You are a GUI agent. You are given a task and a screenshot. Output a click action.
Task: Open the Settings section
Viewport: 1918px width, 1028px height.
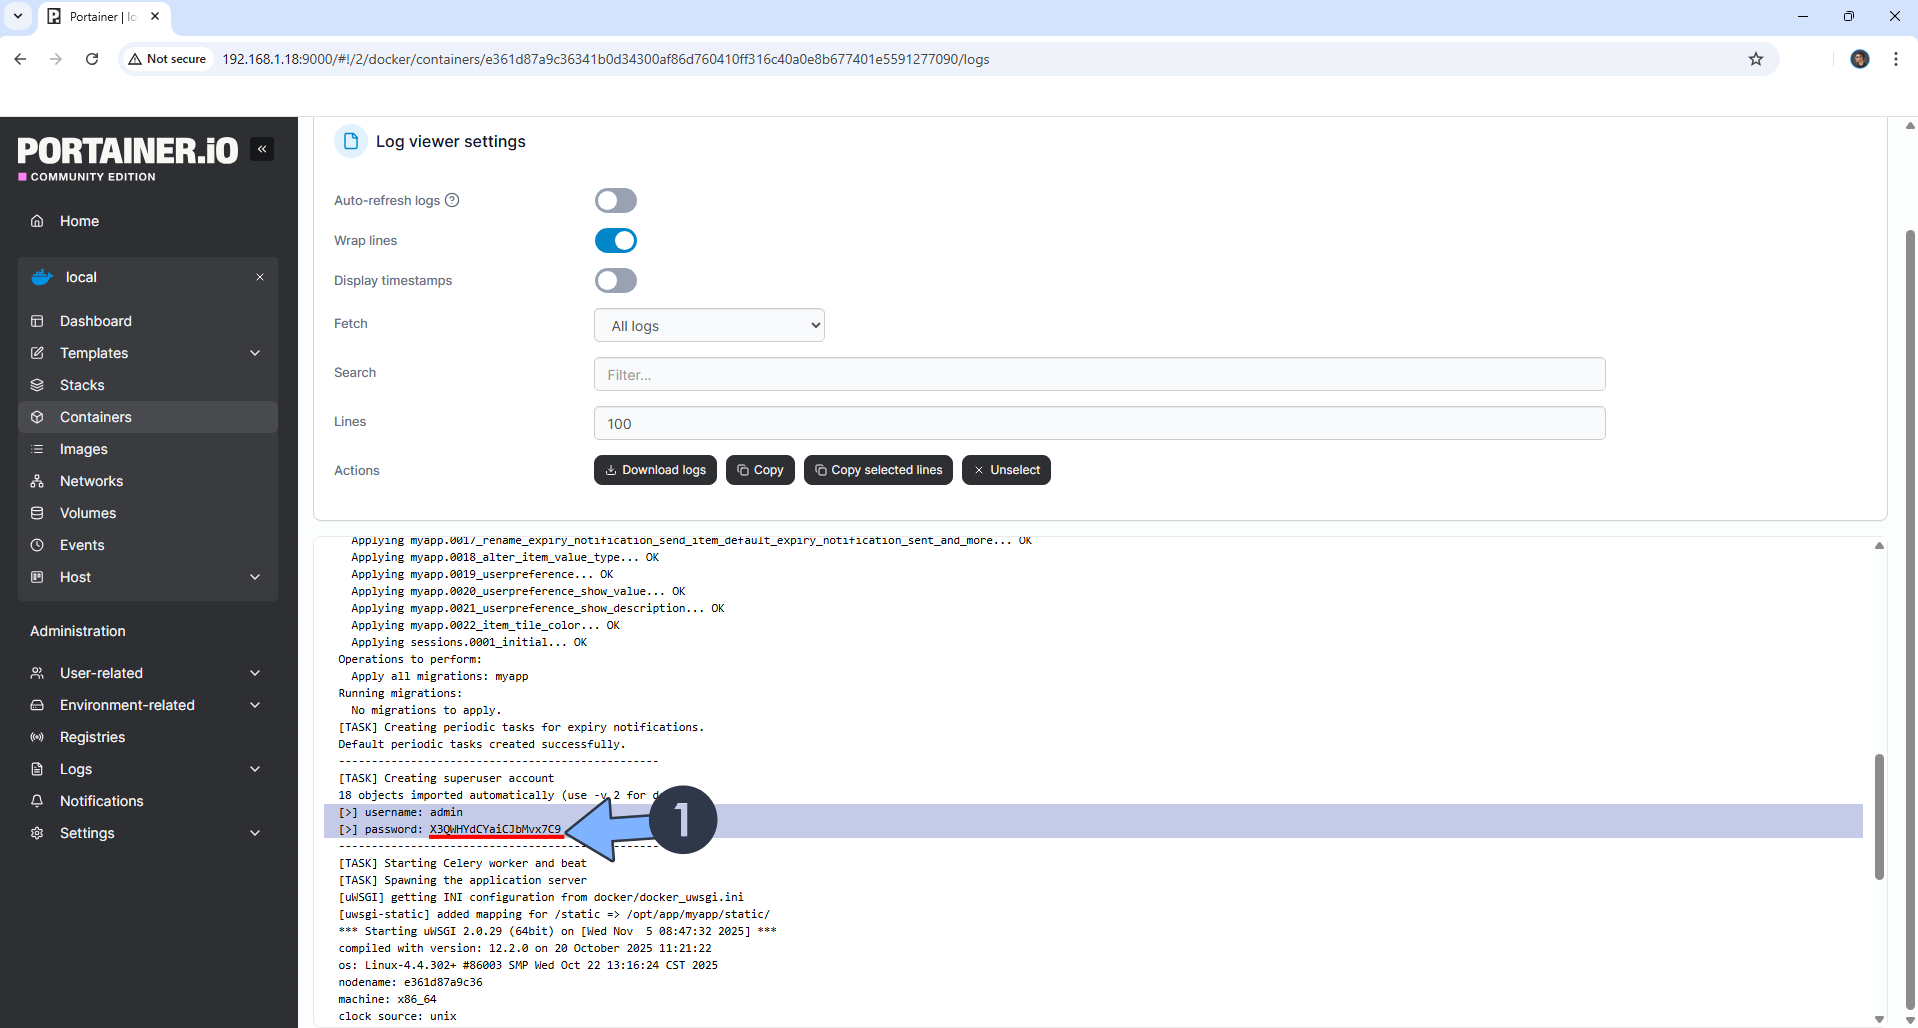[86, 833]
